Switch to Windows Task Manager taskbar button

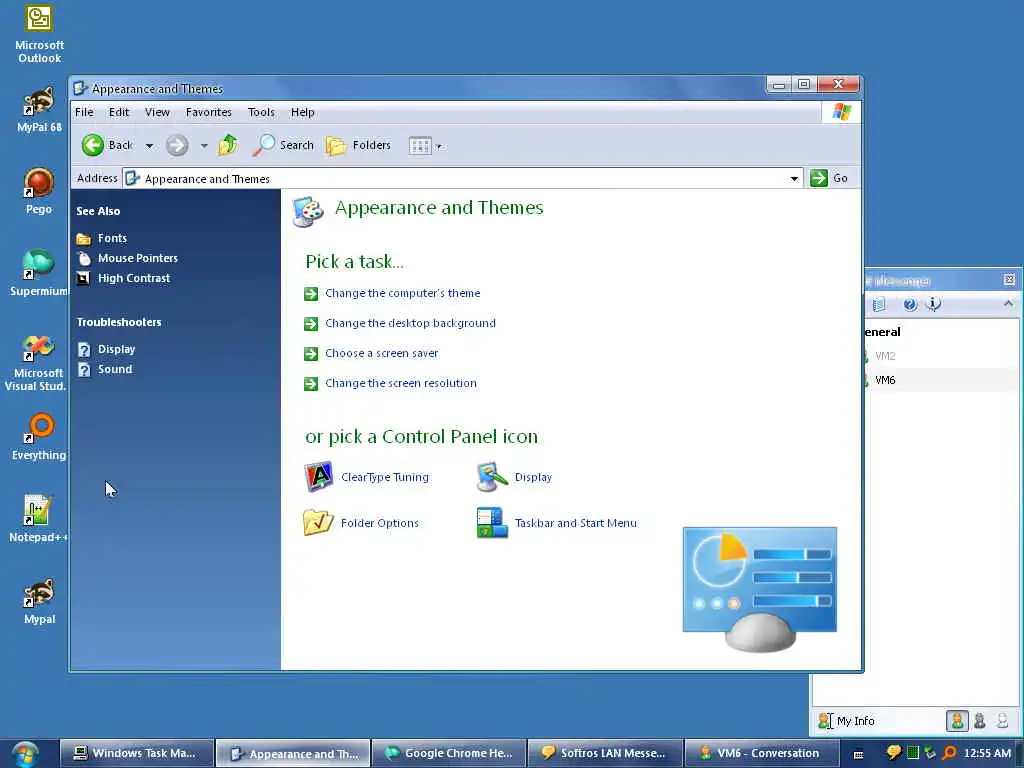pyautogui.click(x=136, y=753)
